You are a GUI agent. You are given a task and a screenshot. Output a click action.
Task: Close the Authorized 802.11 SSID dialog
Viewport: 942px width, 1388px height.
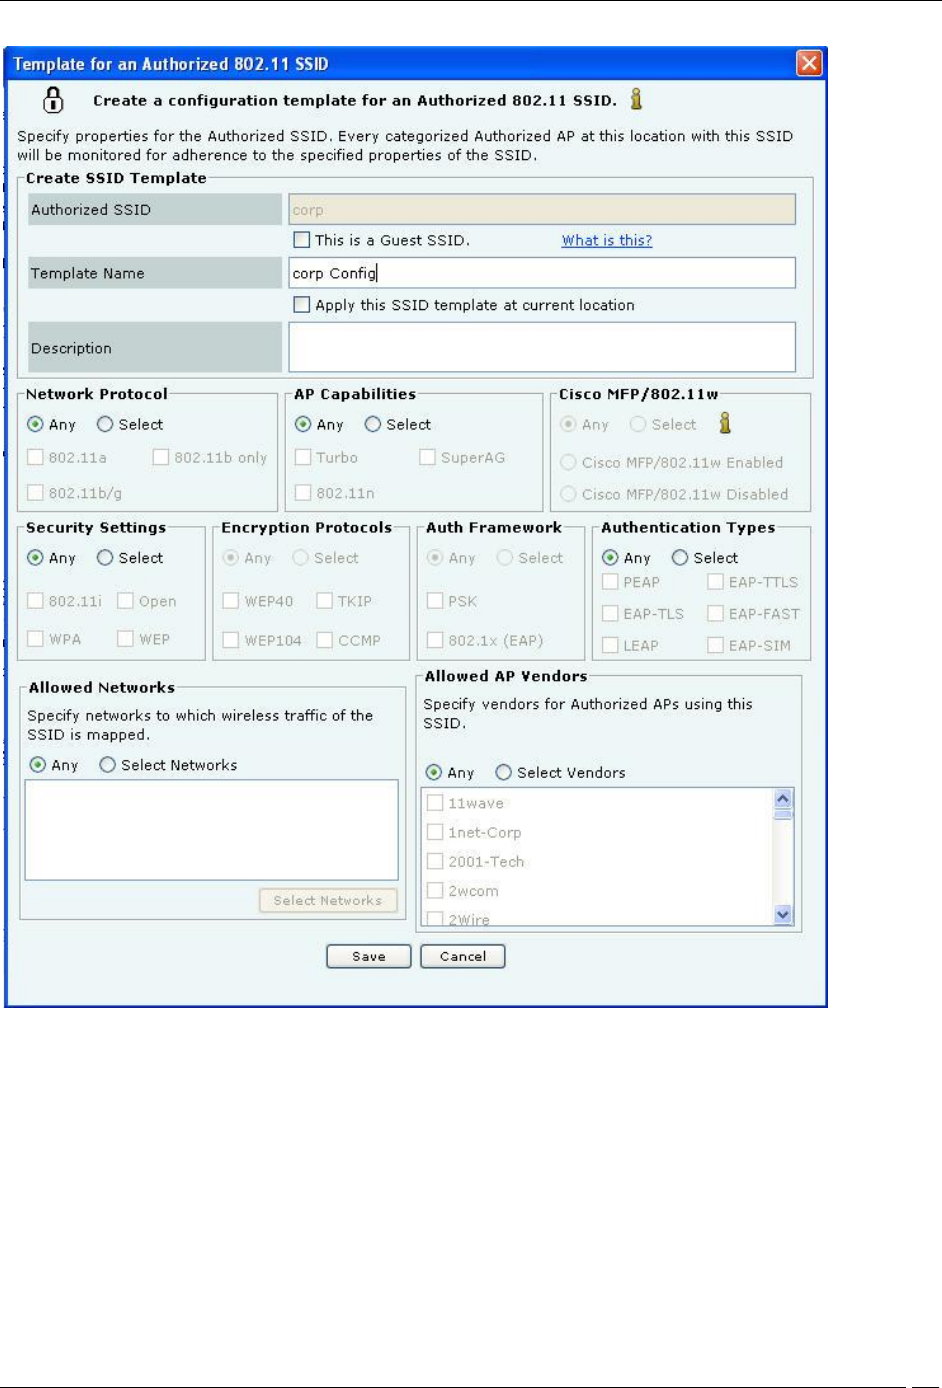tap(809, 64)
